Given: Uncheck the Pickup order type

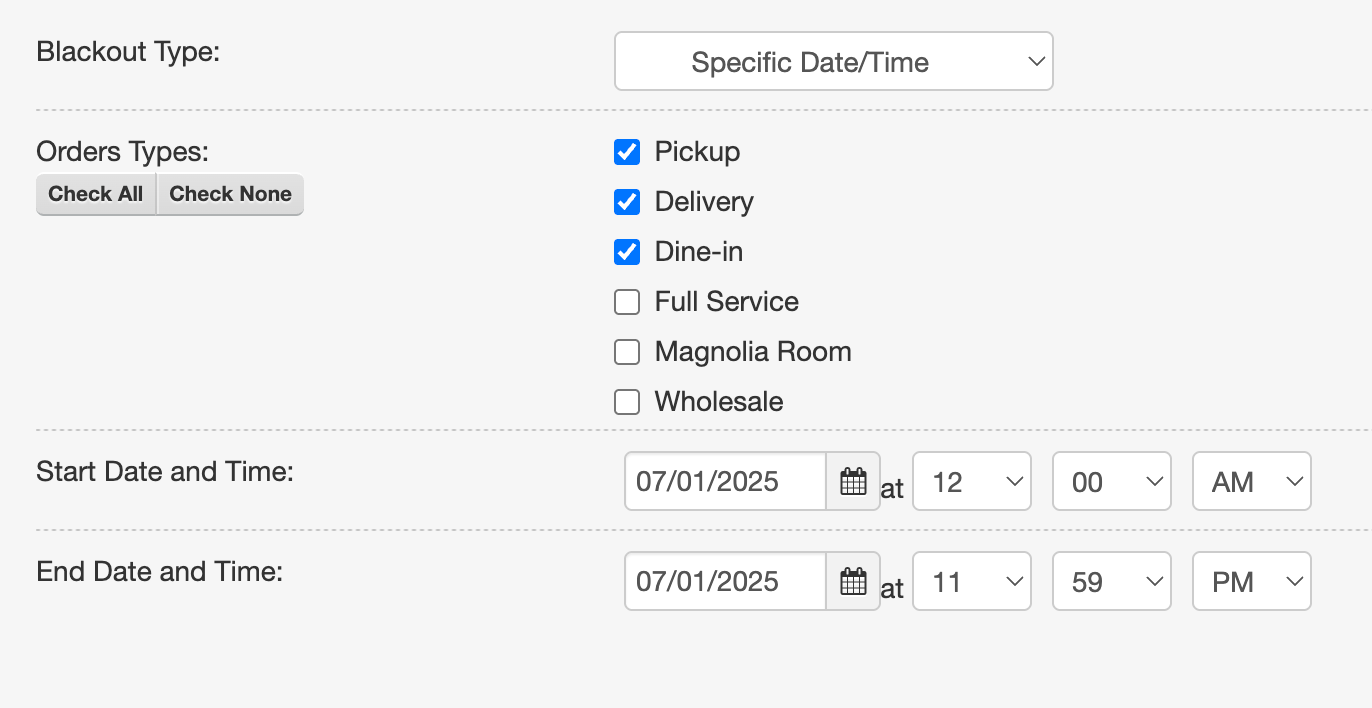Looking at the screenshot, I should coord(627,152).
